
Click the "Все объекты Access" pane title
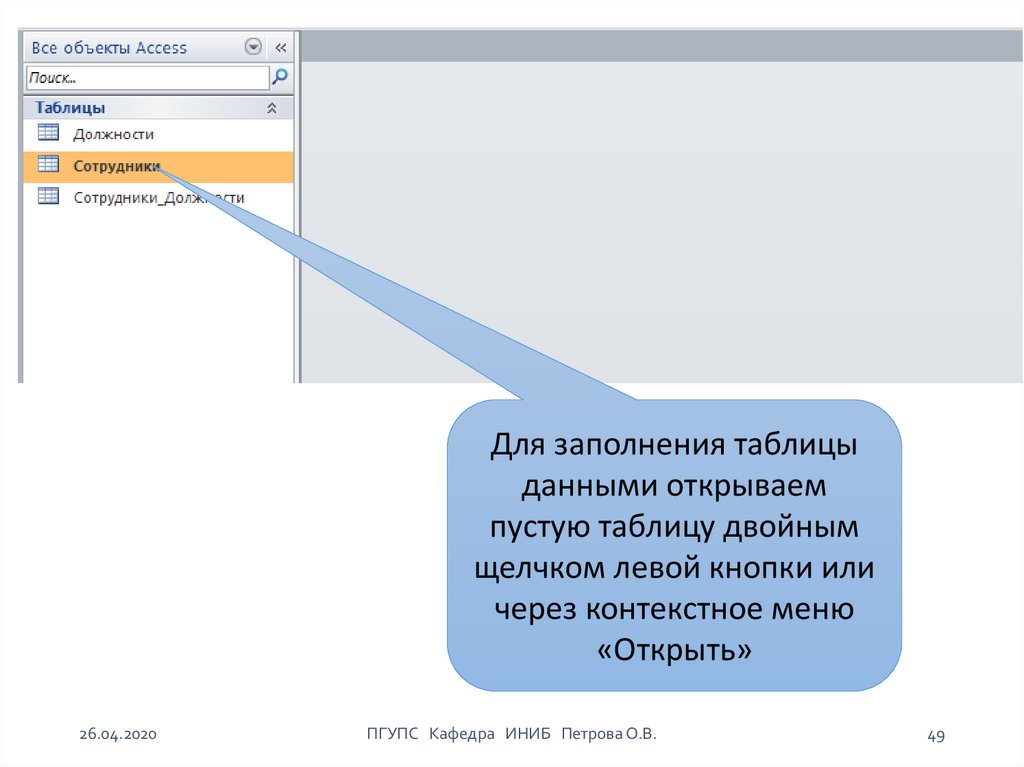109,47
